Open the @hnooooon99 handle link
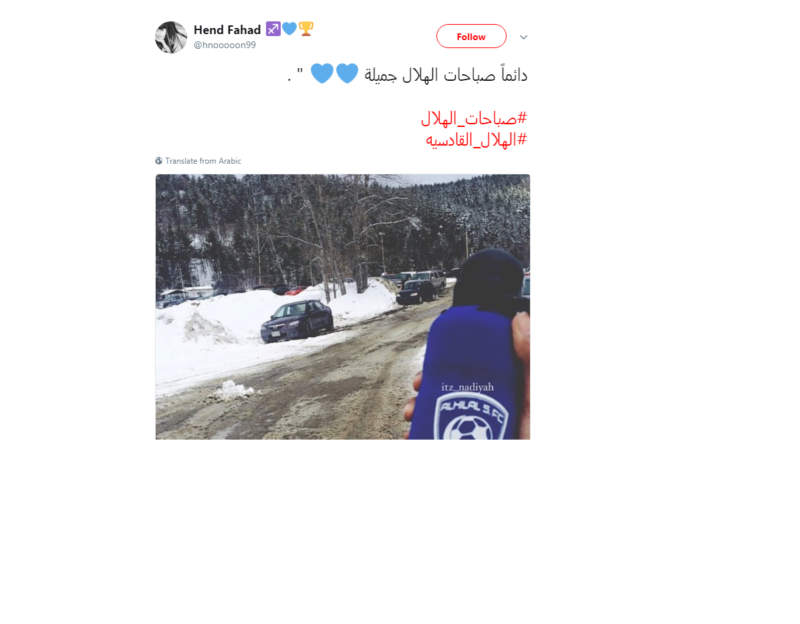 [x=224, y=45]
